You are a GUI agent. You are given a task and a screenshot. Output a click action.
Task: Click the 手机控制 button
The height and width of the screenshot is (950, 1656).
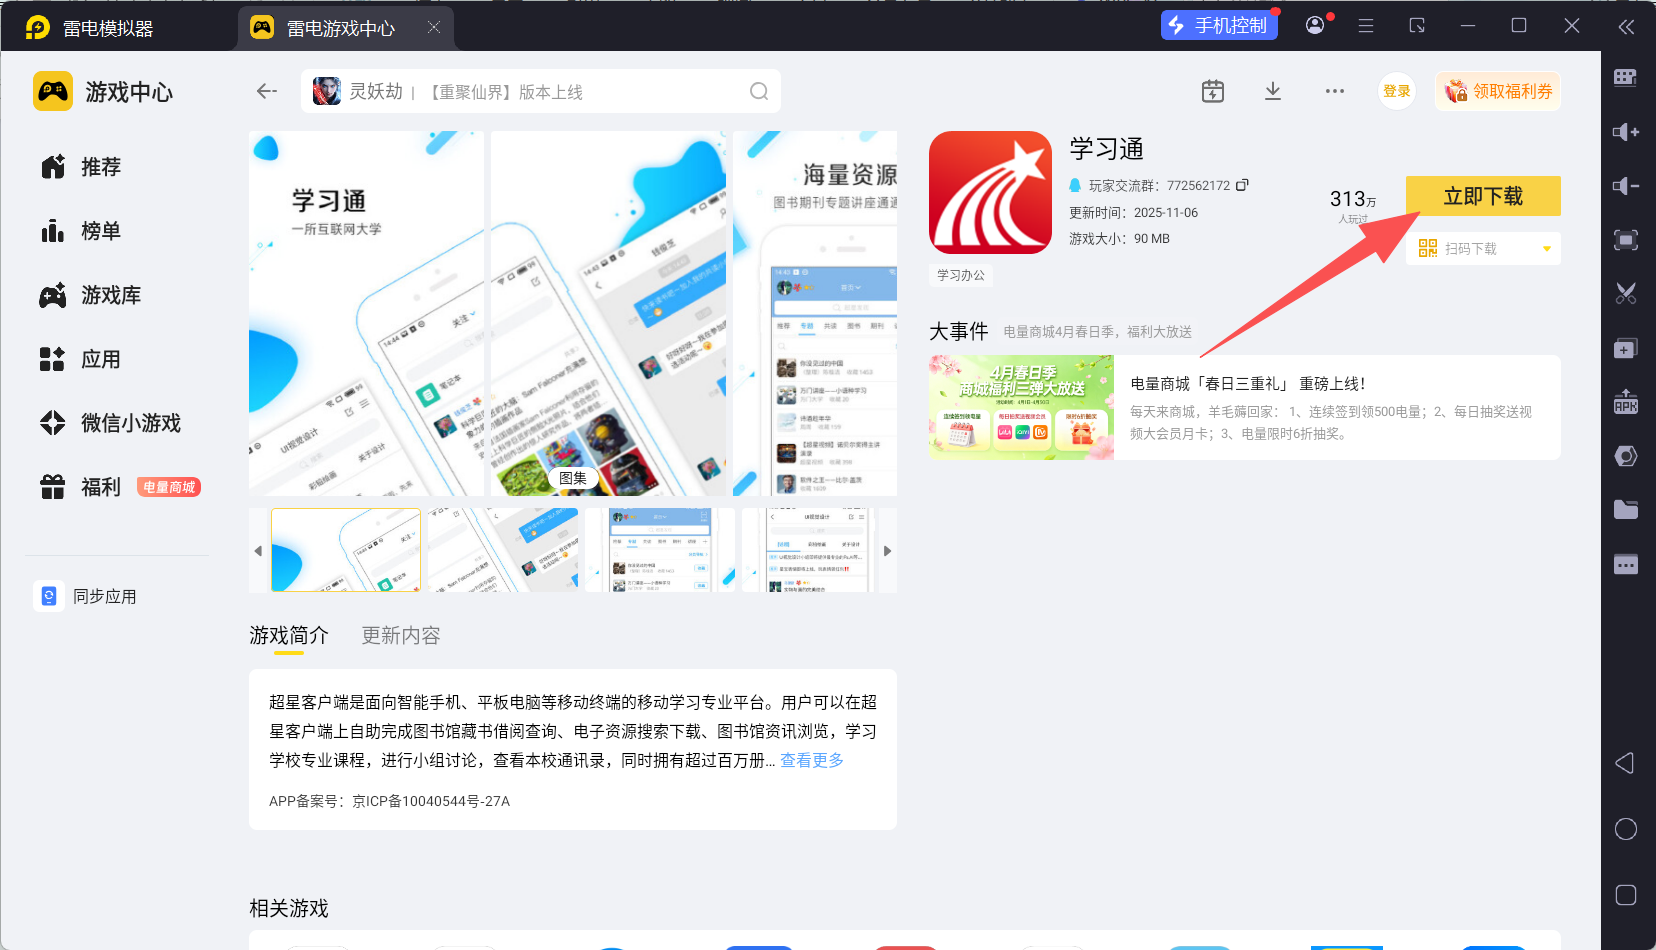click(1219, 25)
